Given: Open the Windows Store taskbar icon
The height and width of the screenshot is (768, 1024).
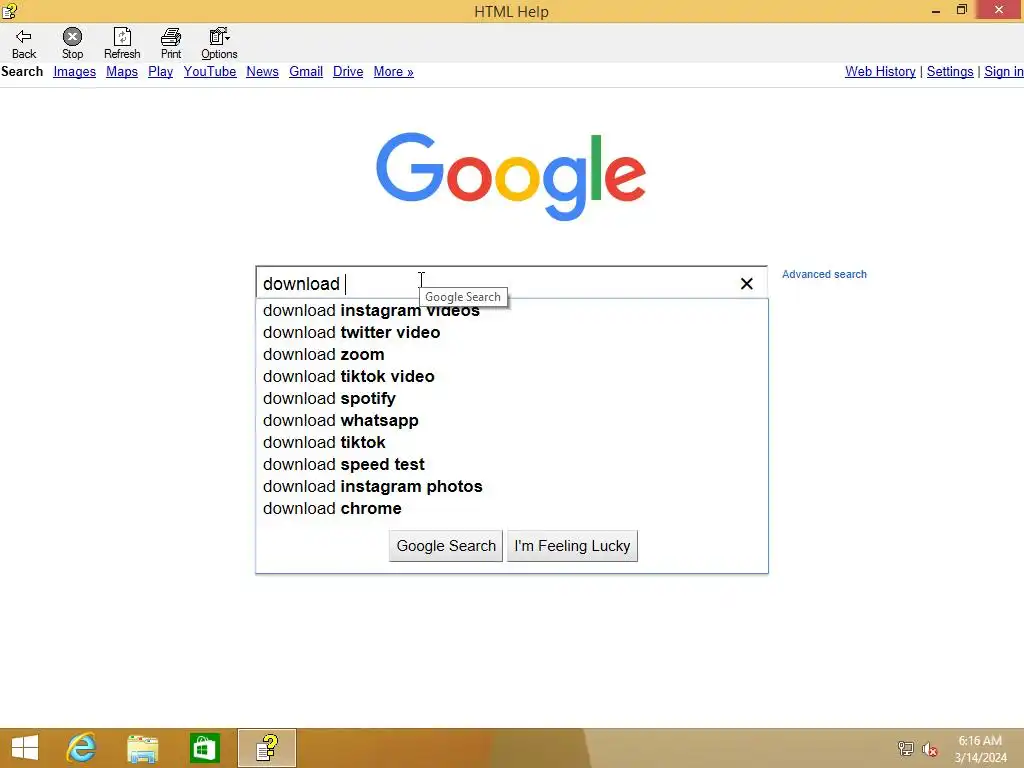Looking at the screenshot, I should click(x=204, y=748).
